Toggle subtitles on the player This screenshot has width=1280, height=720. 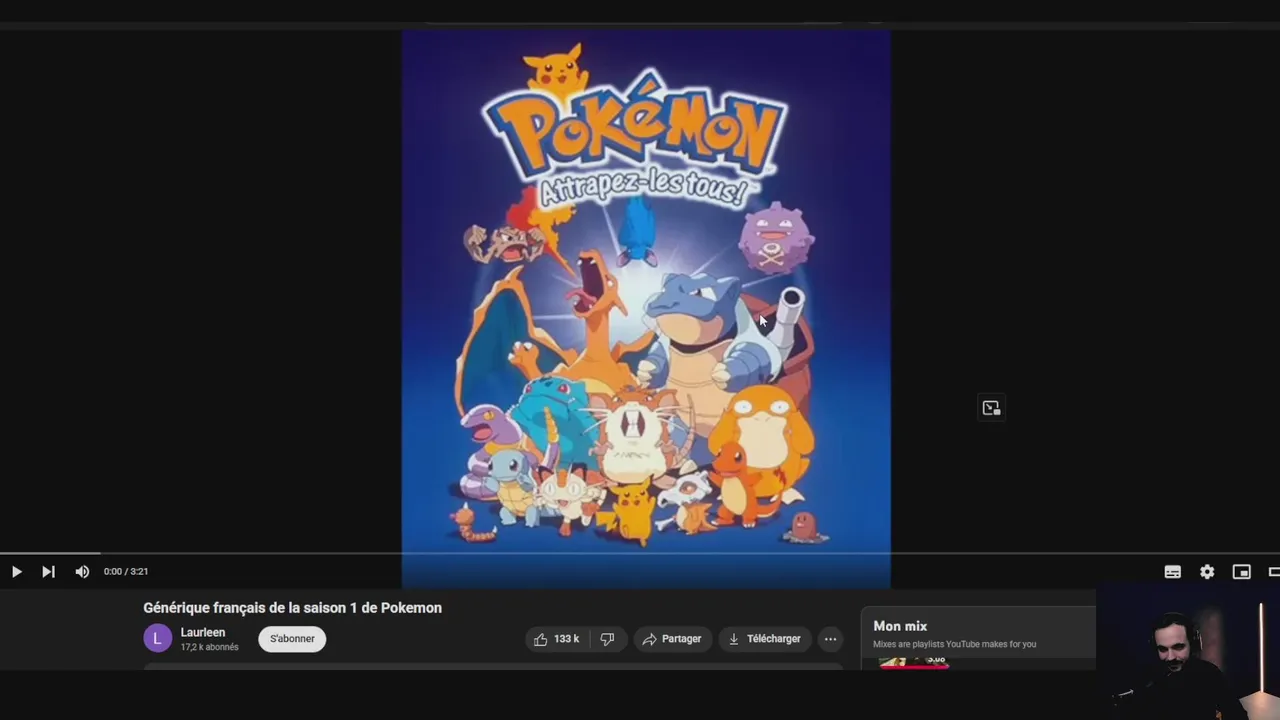pos(1173,572)
